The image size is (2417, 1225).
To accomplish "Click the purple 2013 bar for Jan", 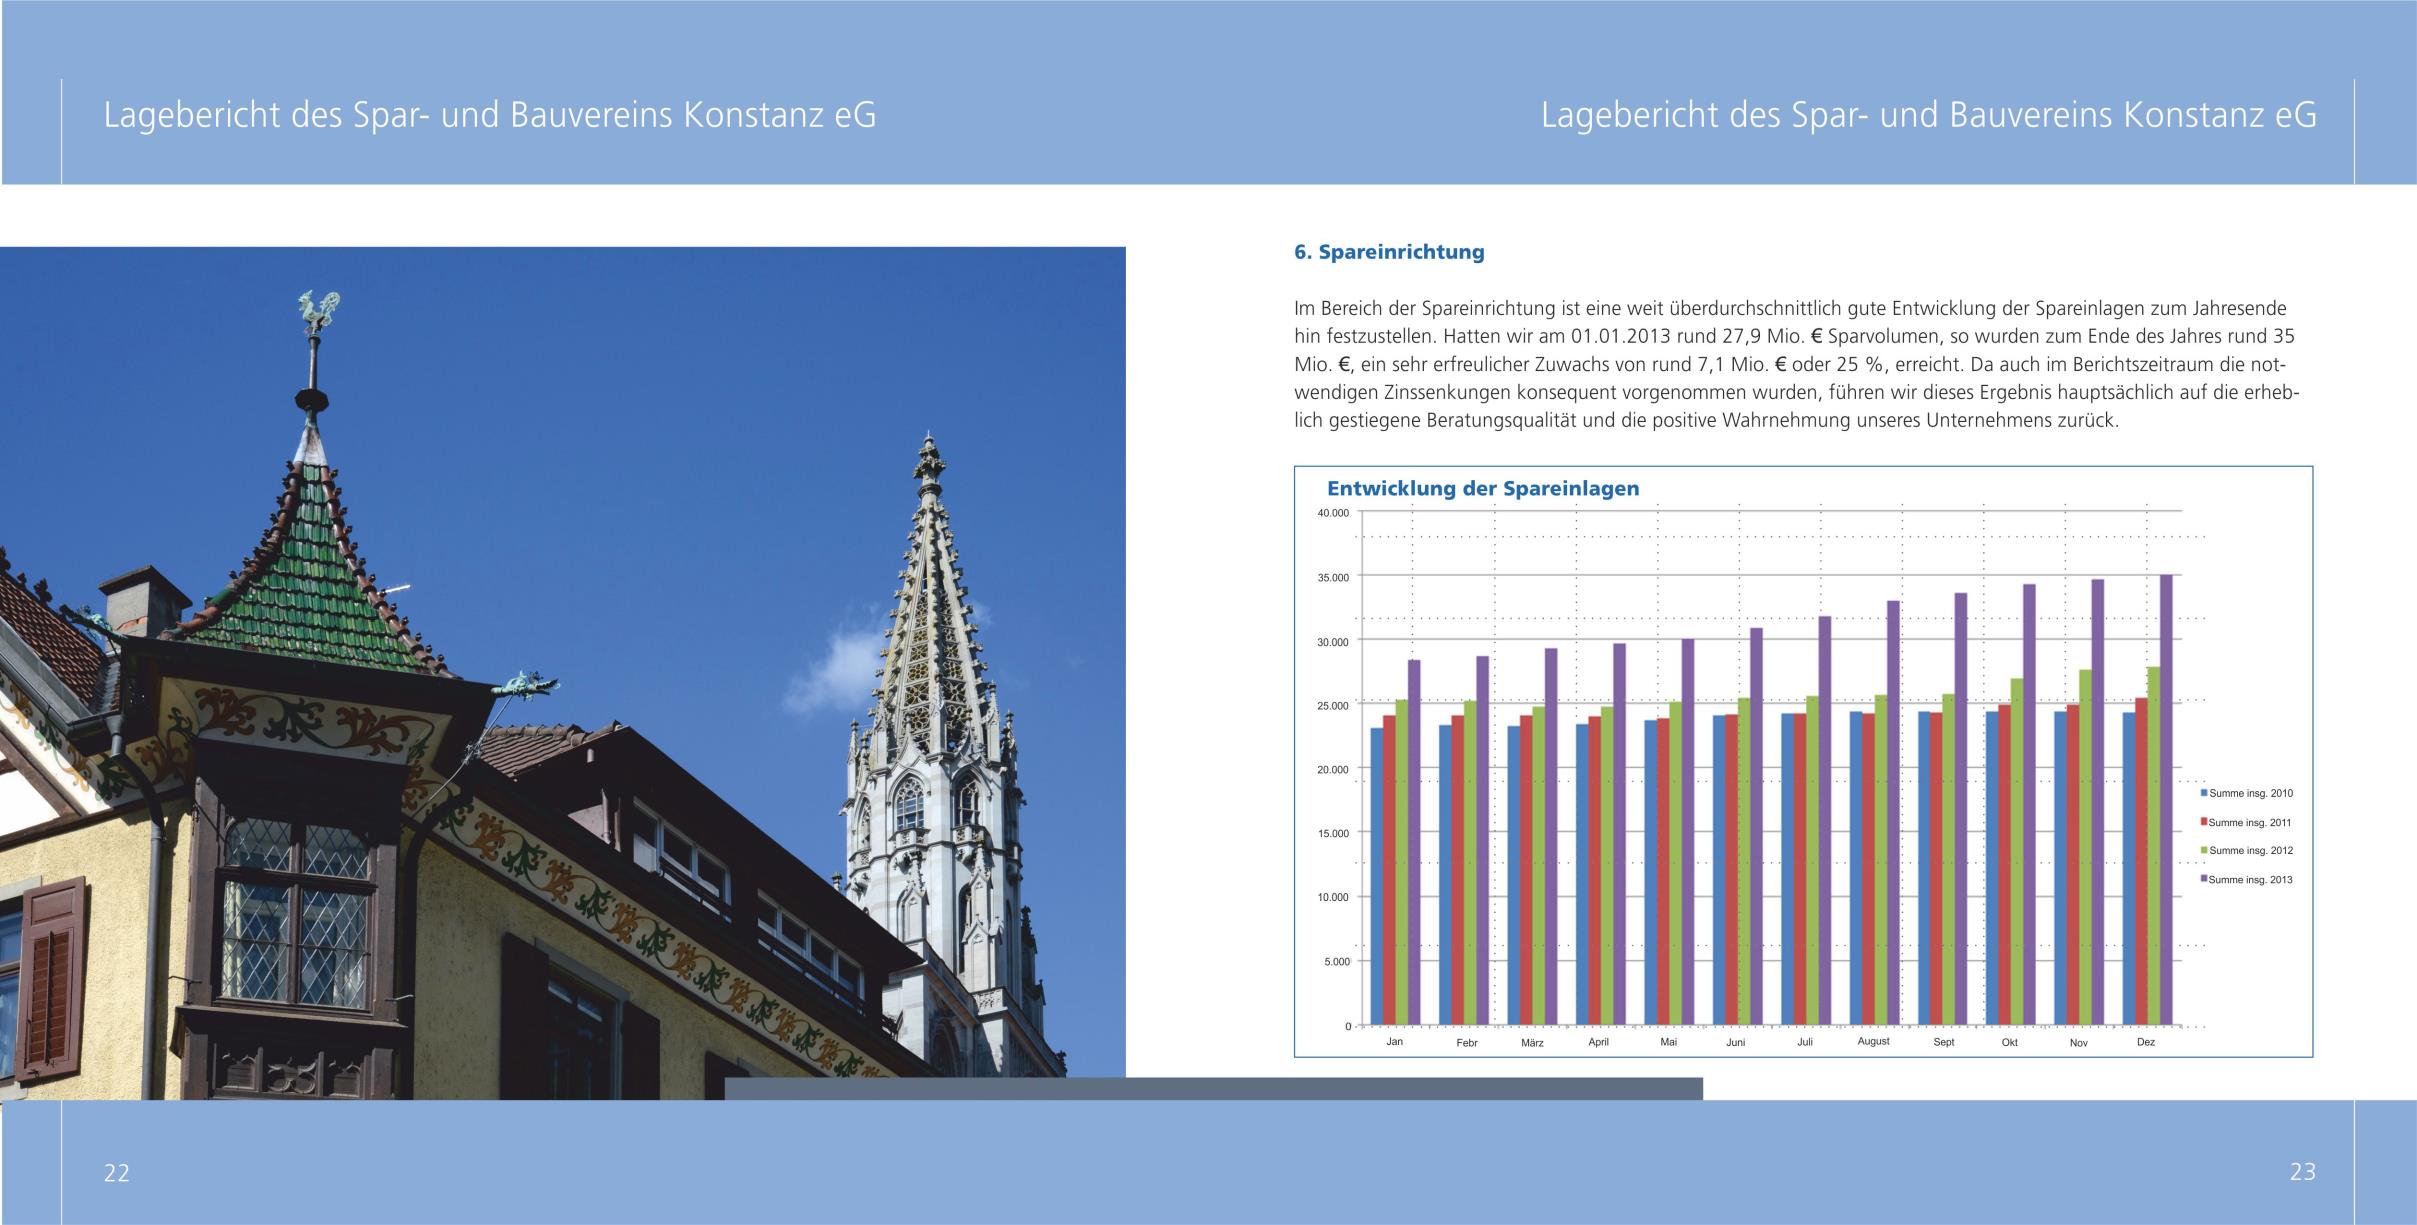I will click(x=1414, y=842).
